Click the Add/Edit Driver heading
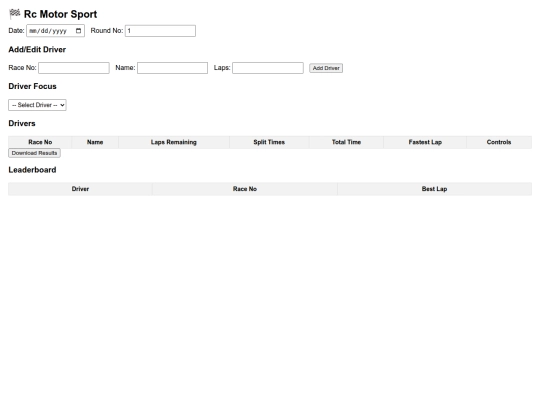This screenshot has height=405, width=540. (37, 50)
